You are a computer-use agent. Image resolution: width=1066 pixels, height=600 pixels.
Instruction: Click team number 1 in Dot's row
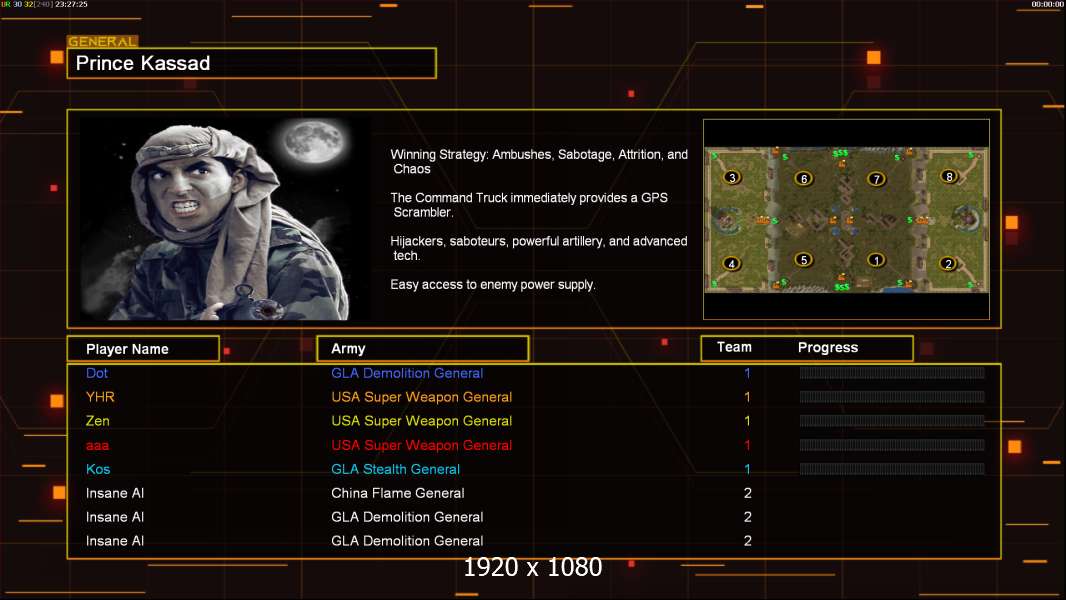click(747, 373)
